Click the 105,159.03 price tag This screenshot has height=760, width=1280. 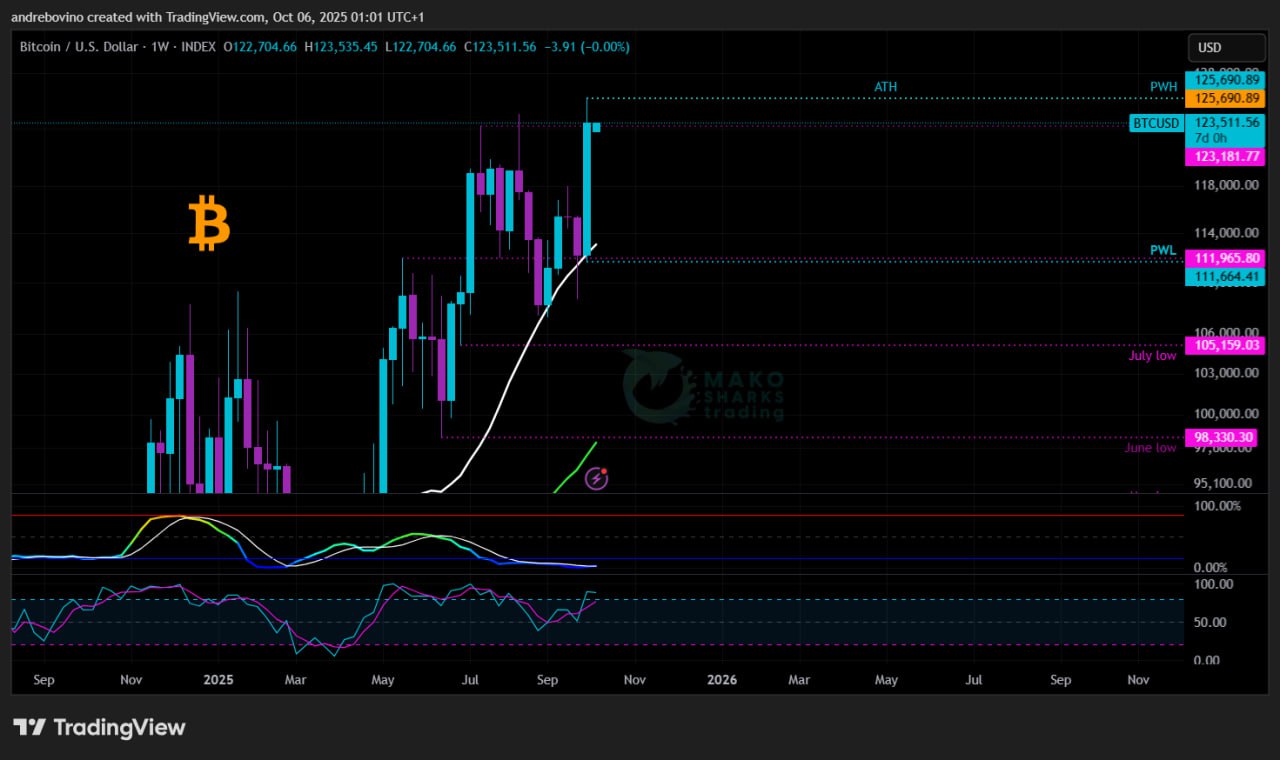point(1224,345)
